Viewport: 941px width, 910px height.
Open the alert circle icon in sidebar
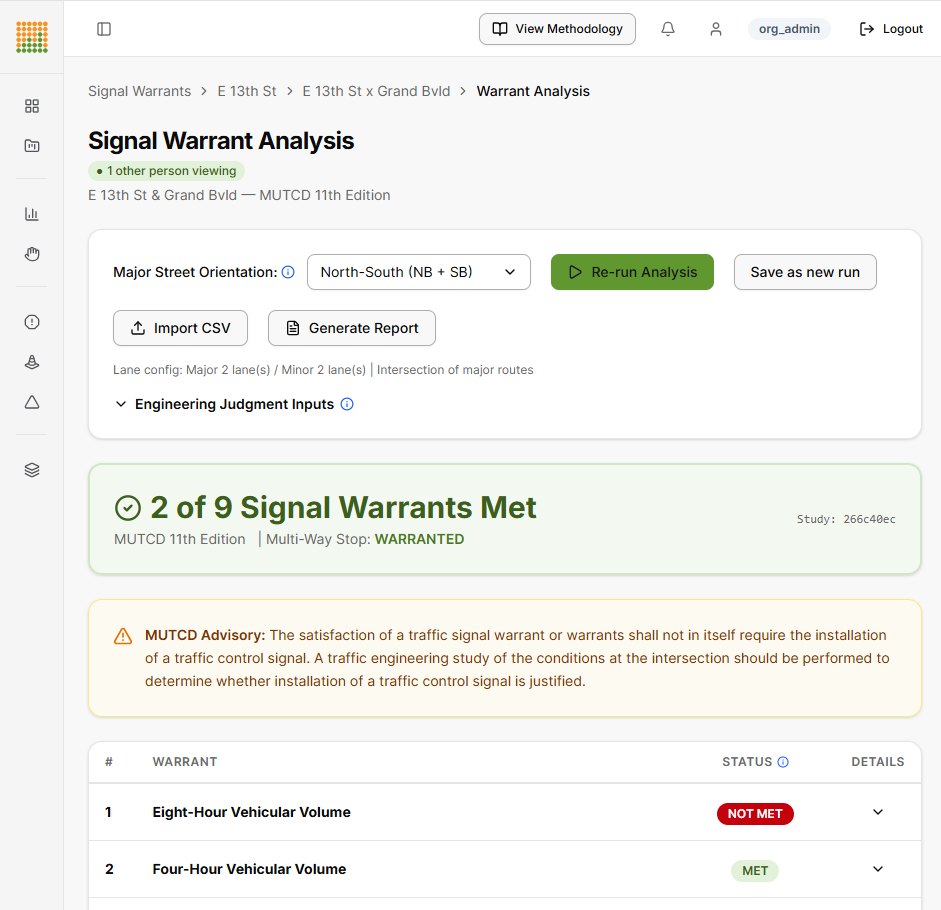pos(32,322)
